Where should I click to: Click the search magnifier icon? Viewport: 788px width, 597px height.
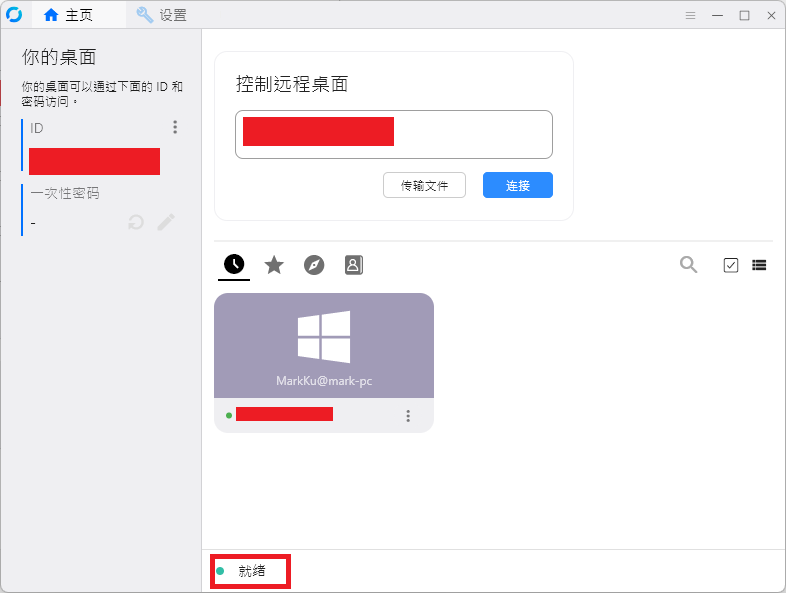pos(688,264)
